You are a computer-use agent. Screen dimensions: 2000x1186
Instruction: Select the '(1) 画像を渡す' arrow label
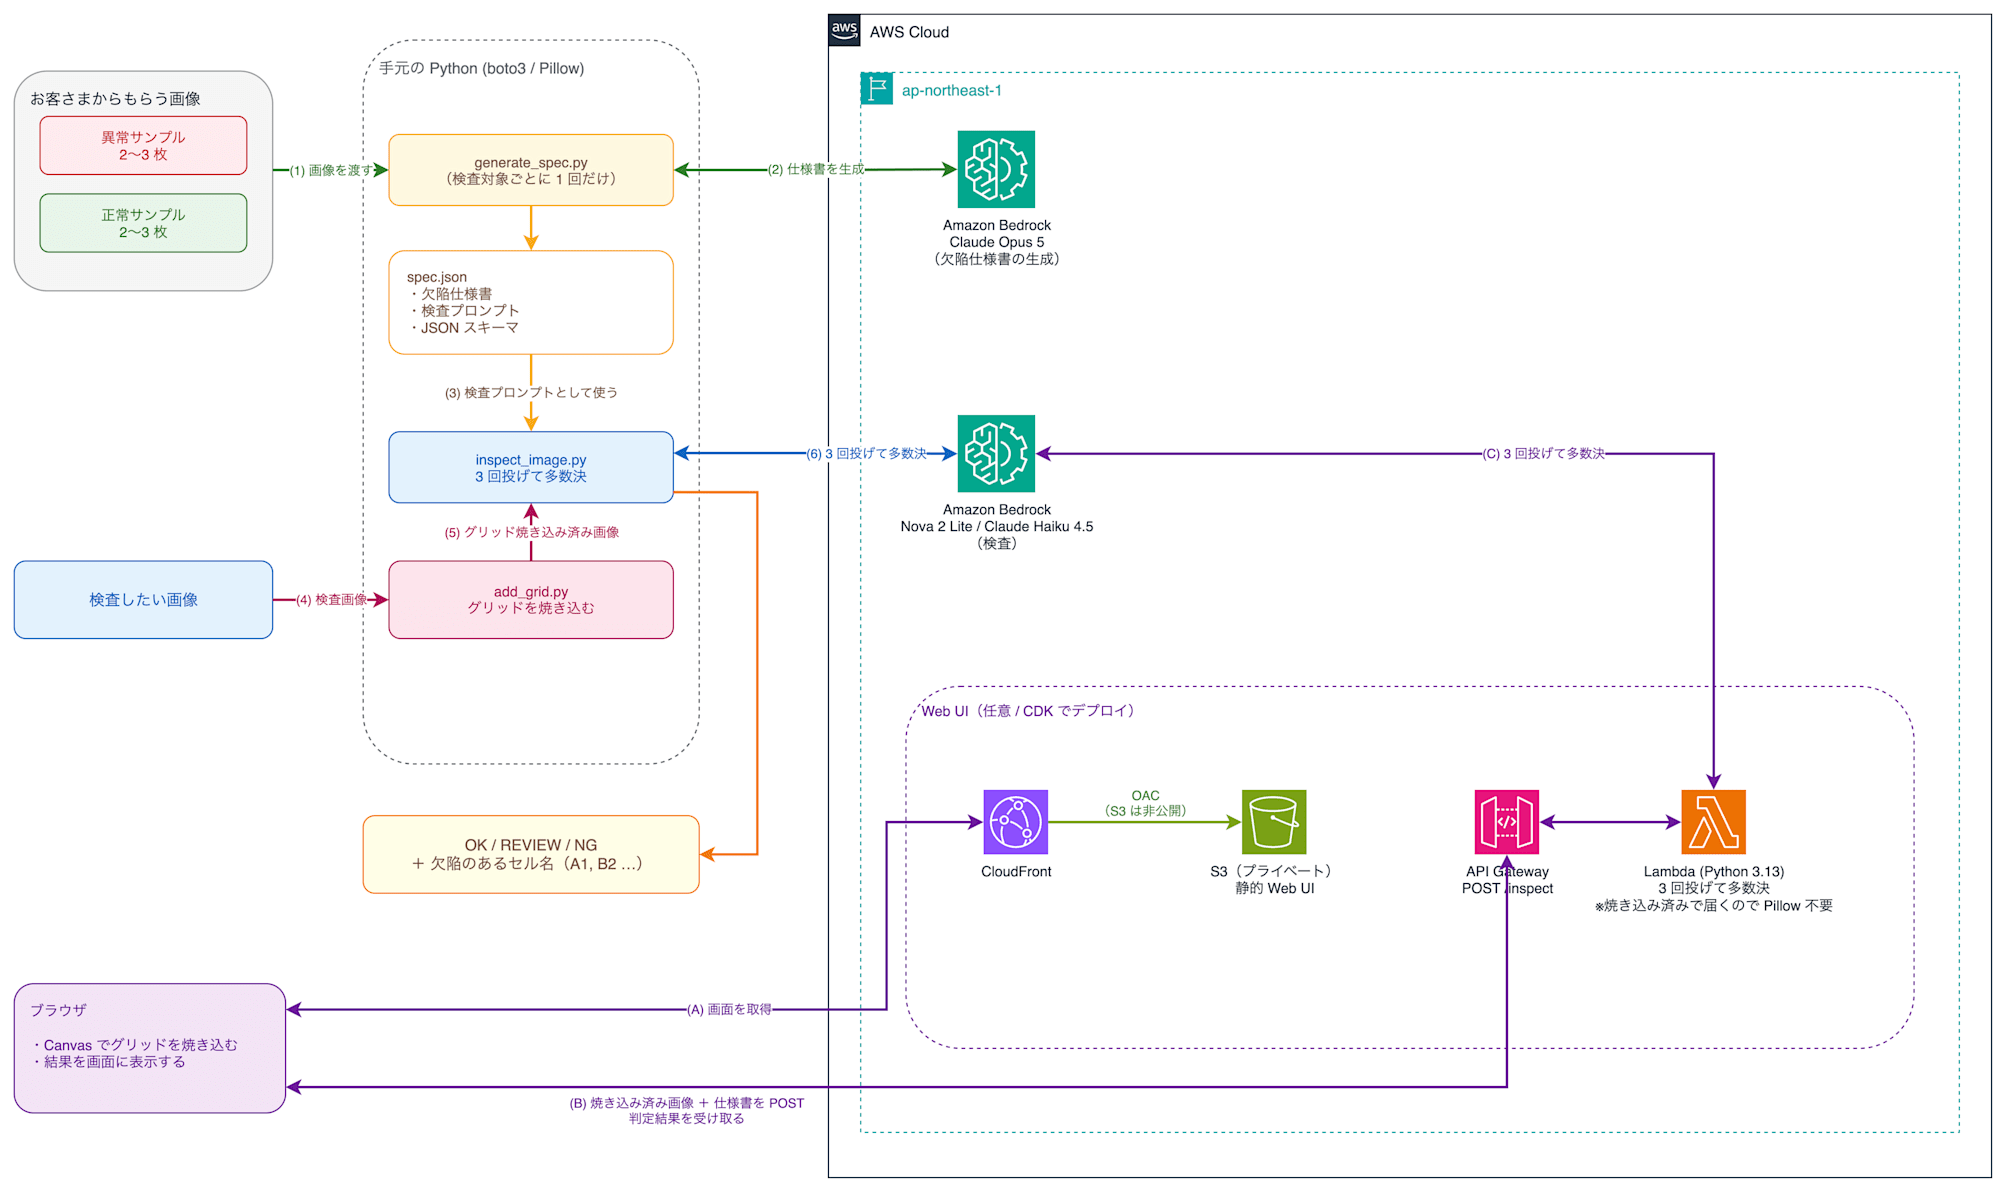[331, 170]
